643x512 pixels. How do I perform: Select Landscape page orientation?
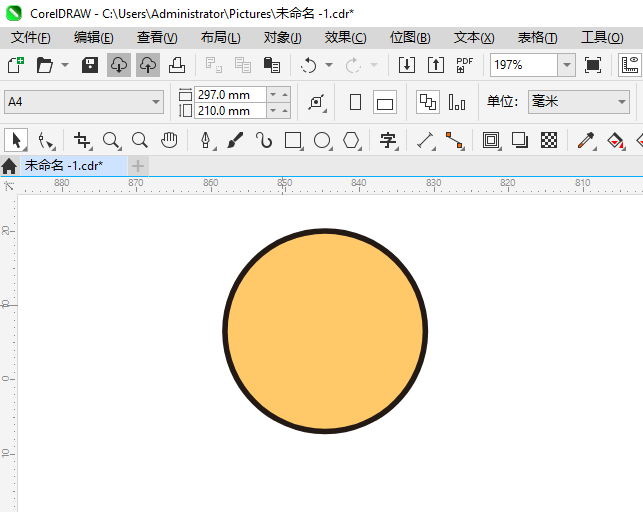click(385, 102)
